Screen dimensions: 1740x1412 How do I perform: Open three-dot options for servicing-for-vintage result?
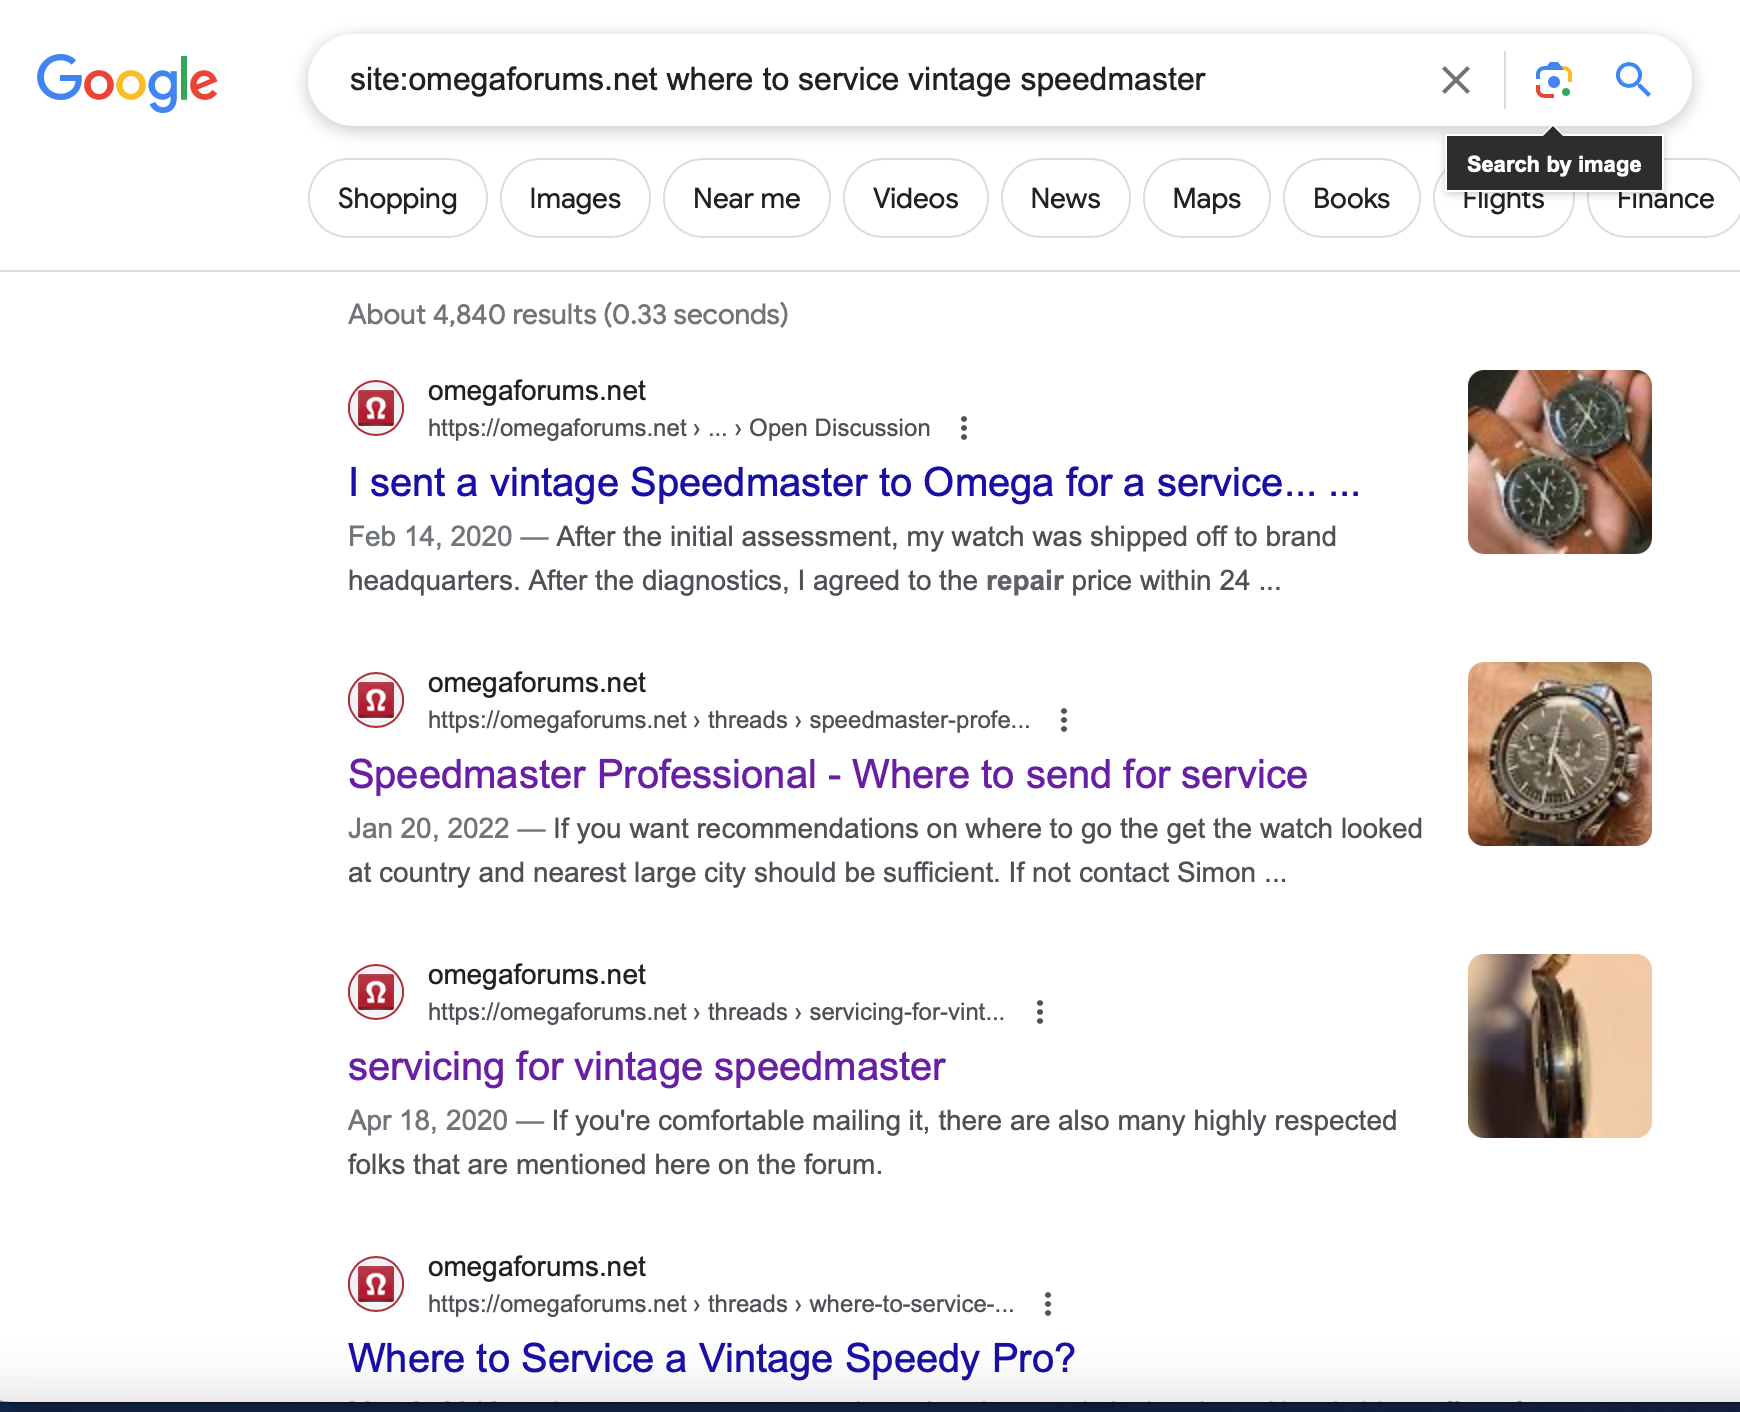coord(1040,1012)
